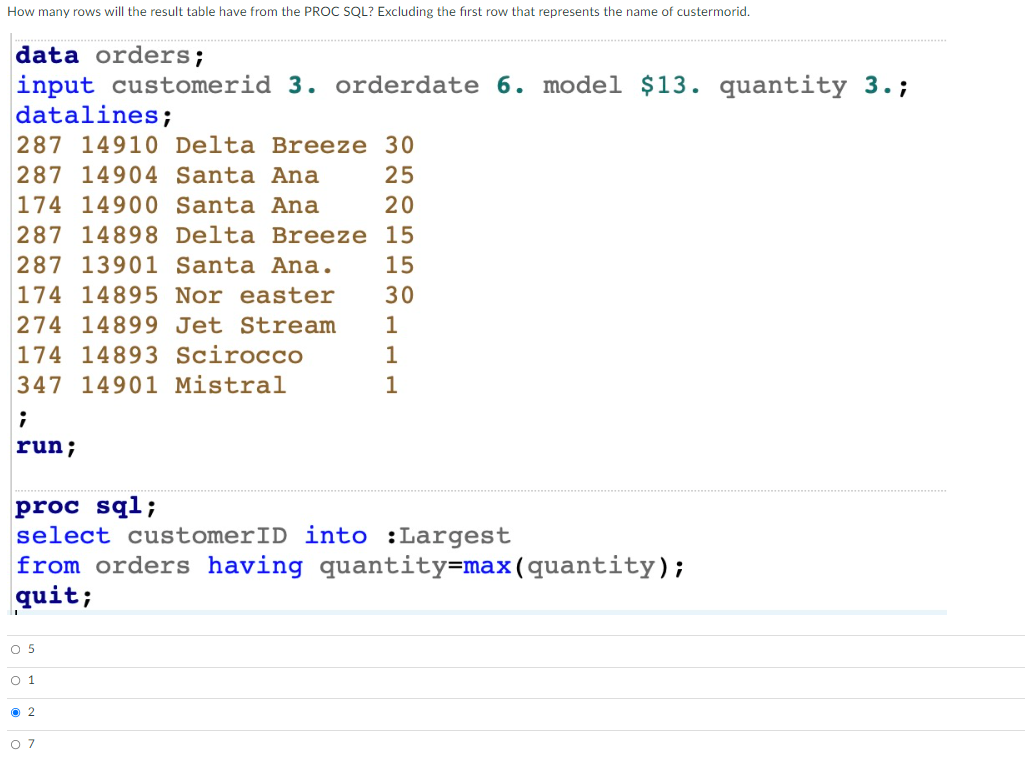Click data row '287 14898 Delta Breeze 15'
Image resolution: width=1025 pixels, height=762 pixels.
pos(215,235)
